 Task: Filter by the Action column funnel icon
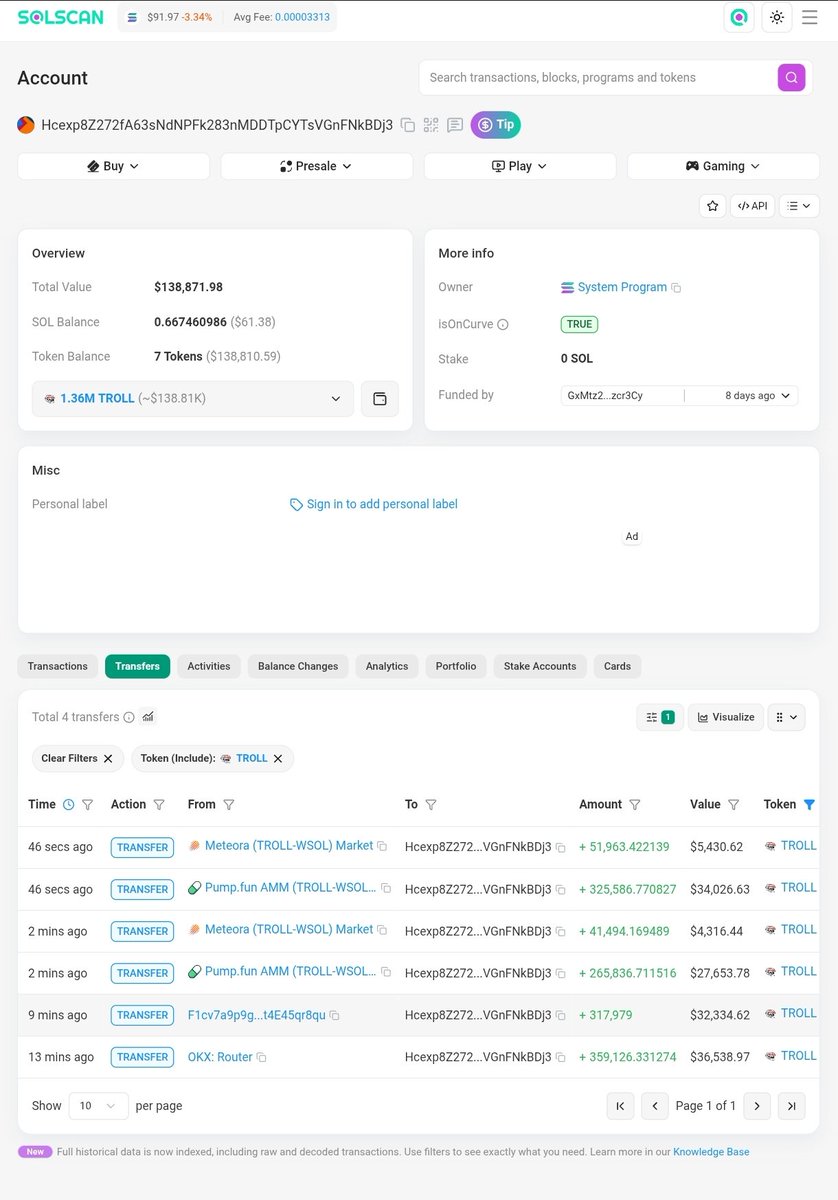pos(159,804)
